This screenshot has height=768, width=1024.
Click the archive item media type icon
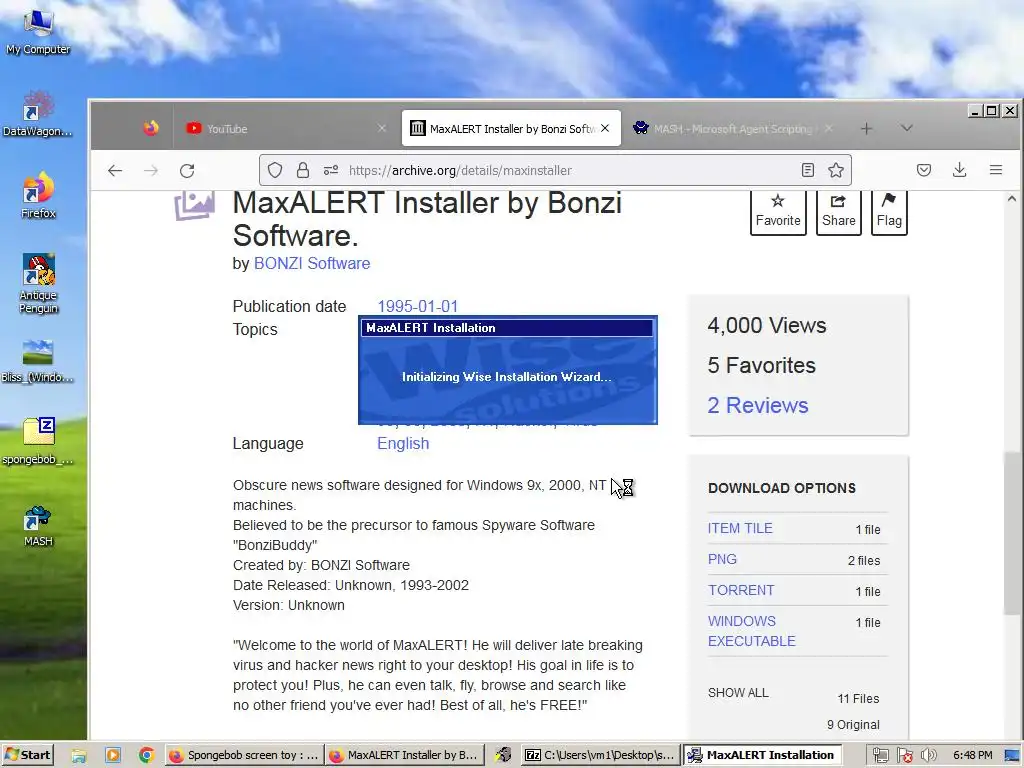point(194,205)
